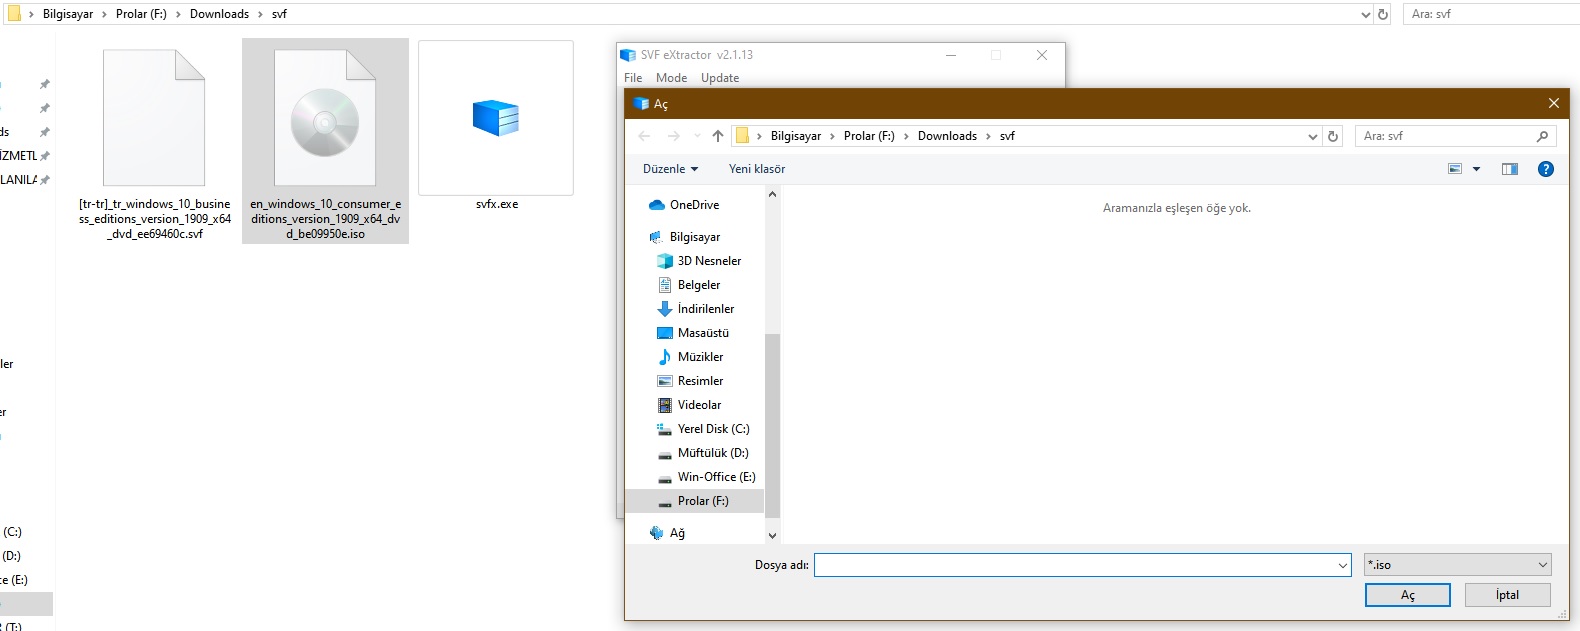This screenshot has width=1580, height=631.
Task: Click Bilgisayar in the dialog breadcrumb path
Action: [796, 136]
